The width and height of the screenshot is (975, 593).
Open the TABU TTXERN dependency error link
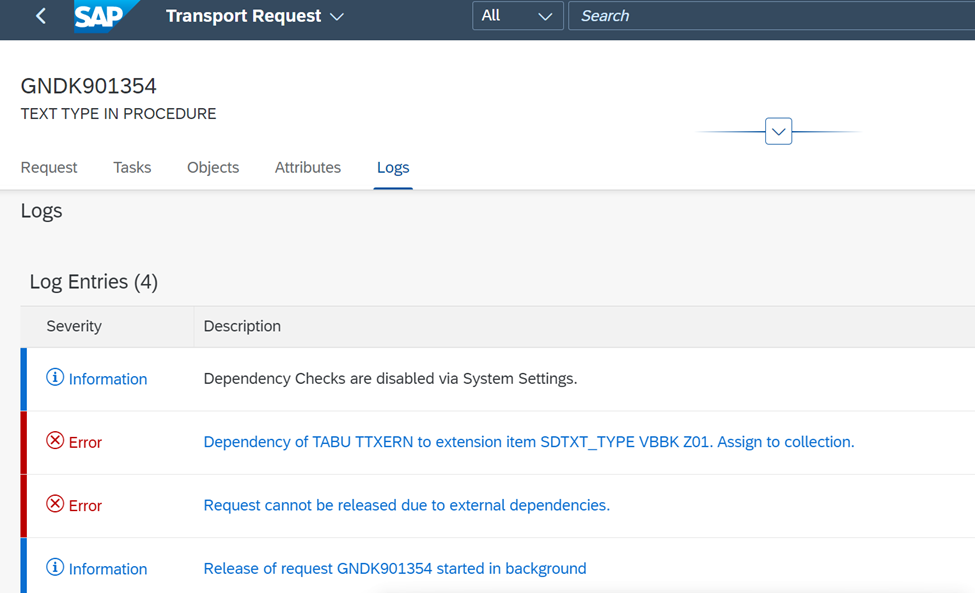(x=529, y=442)
